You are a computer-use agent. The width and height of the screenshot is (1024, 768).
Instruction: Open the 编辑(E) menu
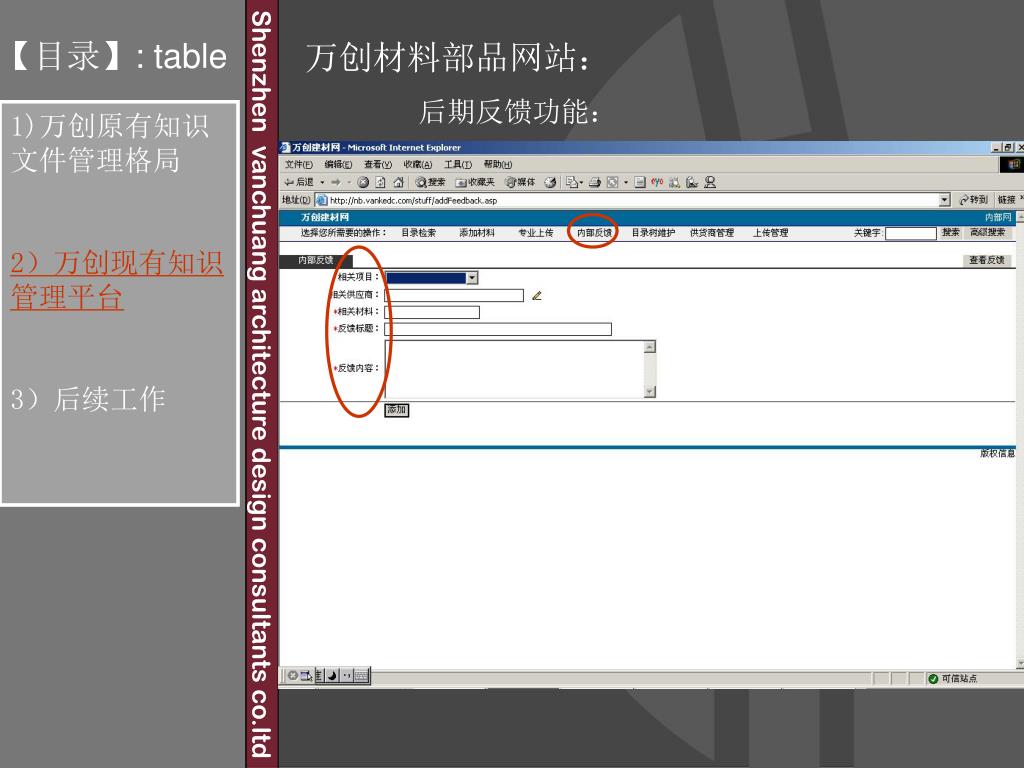coord(338,165)
